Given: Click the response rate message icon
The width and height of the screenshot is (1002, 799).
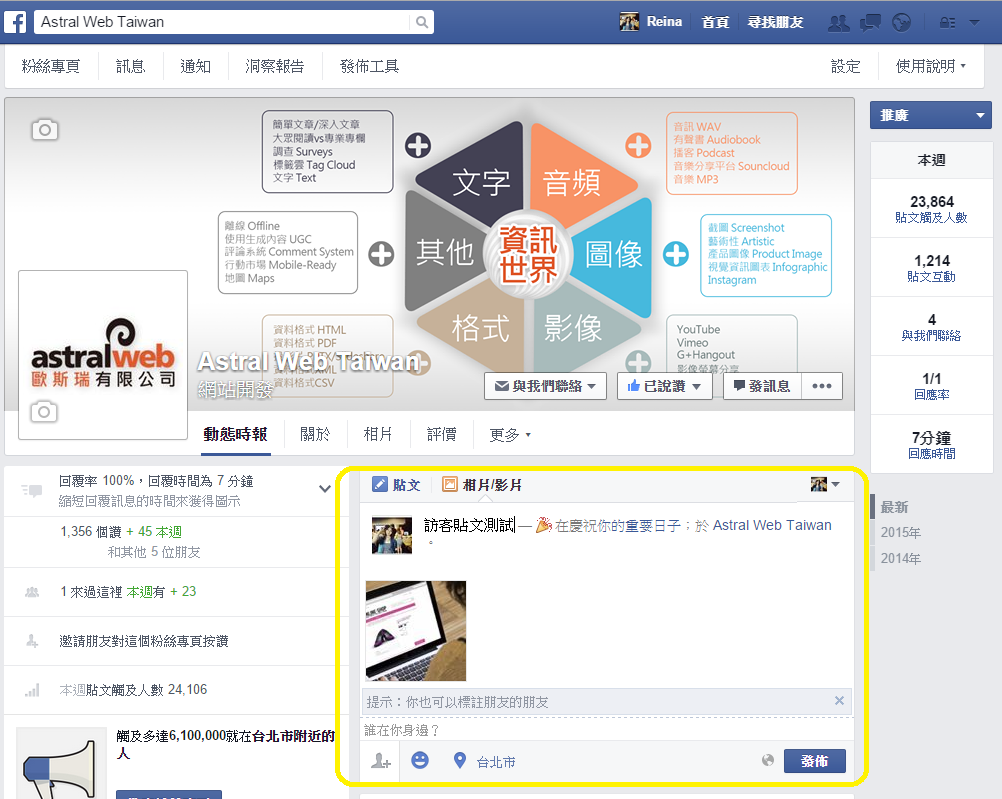Looking at the screenshot, I should 31,490.
